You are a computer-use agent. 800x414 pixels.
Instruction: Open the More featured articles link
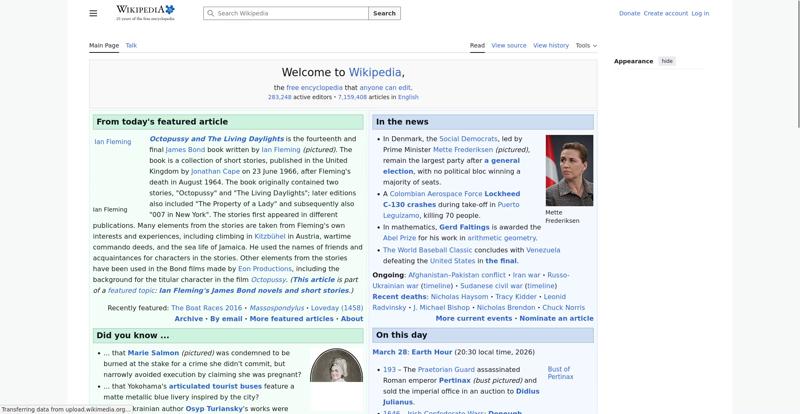coord(291,319)
